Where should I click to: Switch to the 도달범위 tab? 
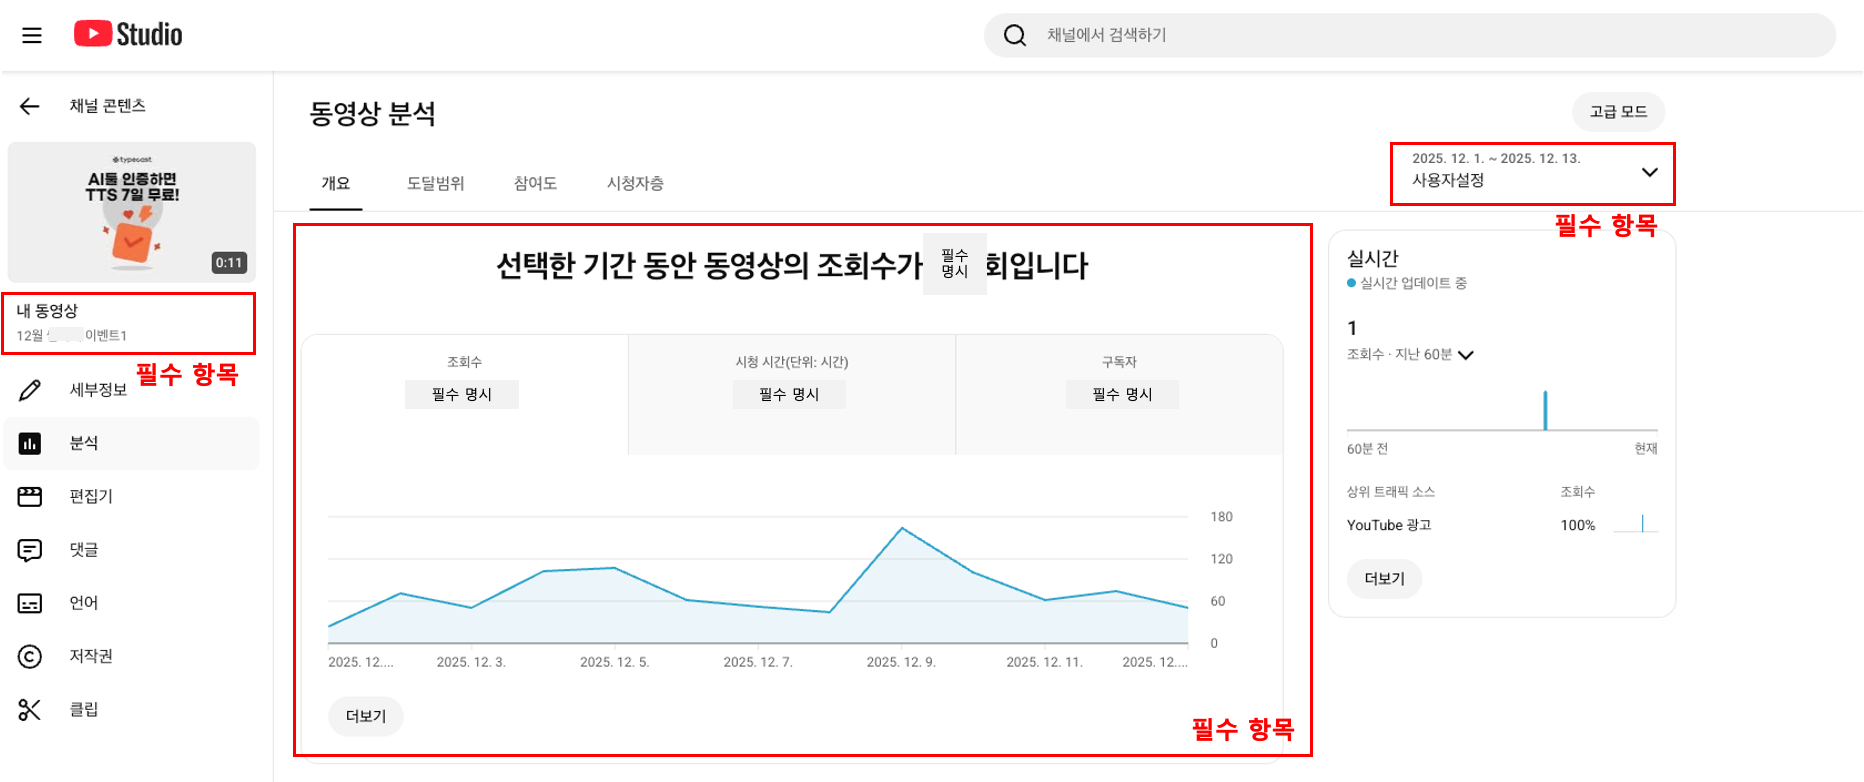coord(435,183)
